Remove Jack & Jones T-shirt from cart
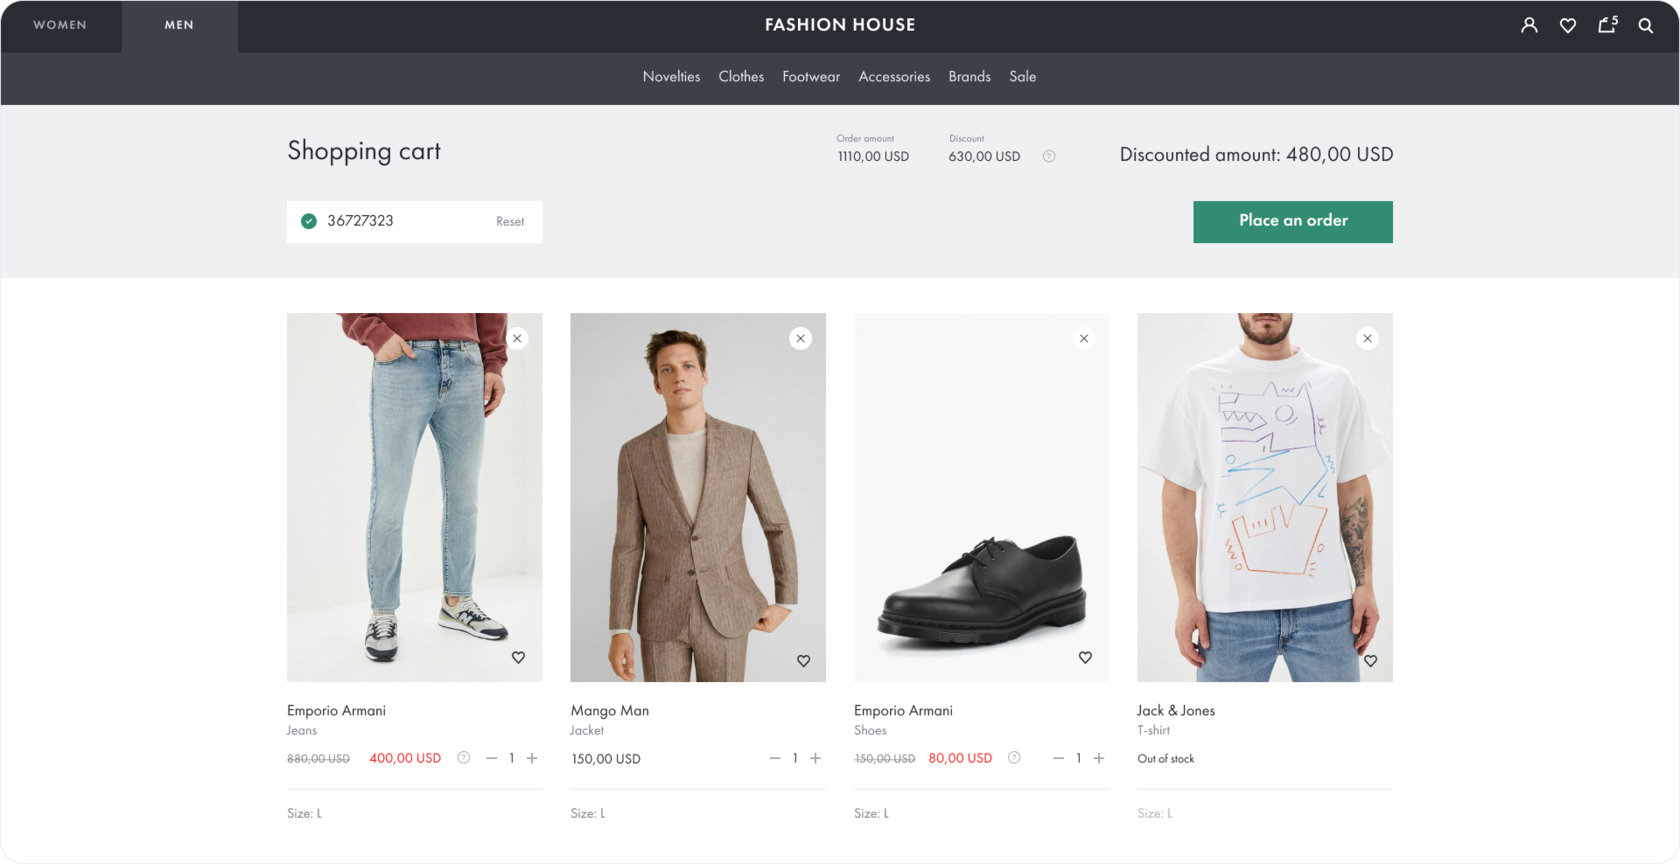Screen dimensions: 1680x864 [1367, 338]
